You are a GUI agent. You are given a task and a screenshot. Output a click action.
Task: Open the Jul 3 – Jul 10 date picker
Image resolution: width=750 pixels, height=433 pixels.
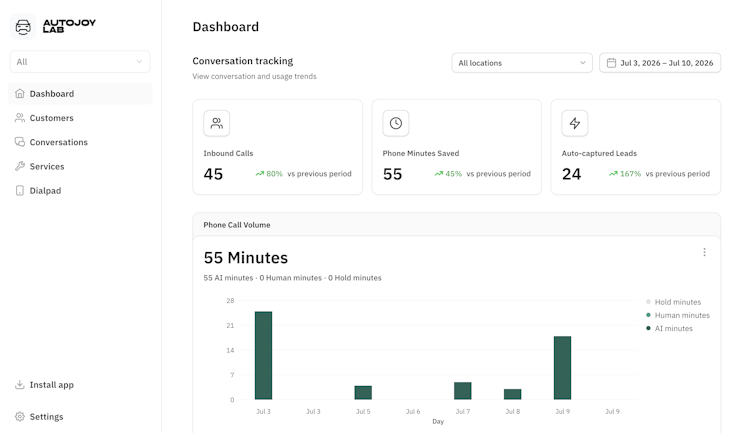point(660,63)
